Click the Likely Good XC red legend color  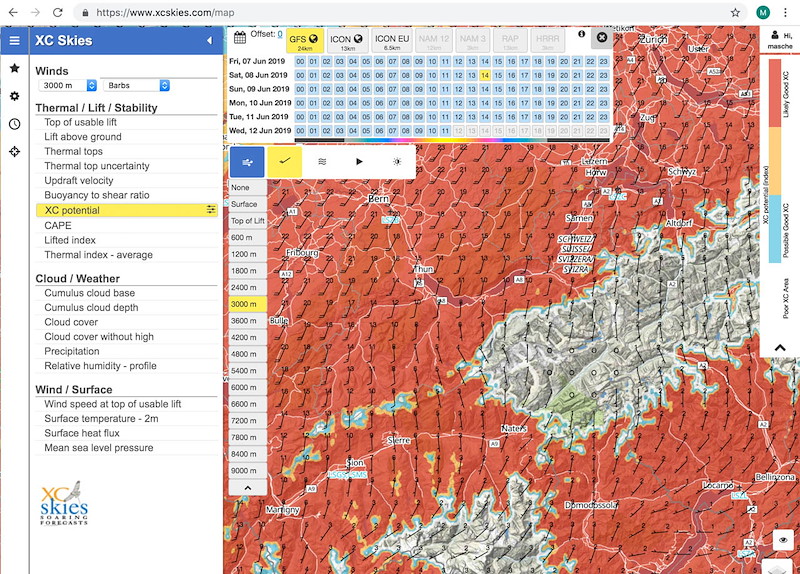point(774,93)
